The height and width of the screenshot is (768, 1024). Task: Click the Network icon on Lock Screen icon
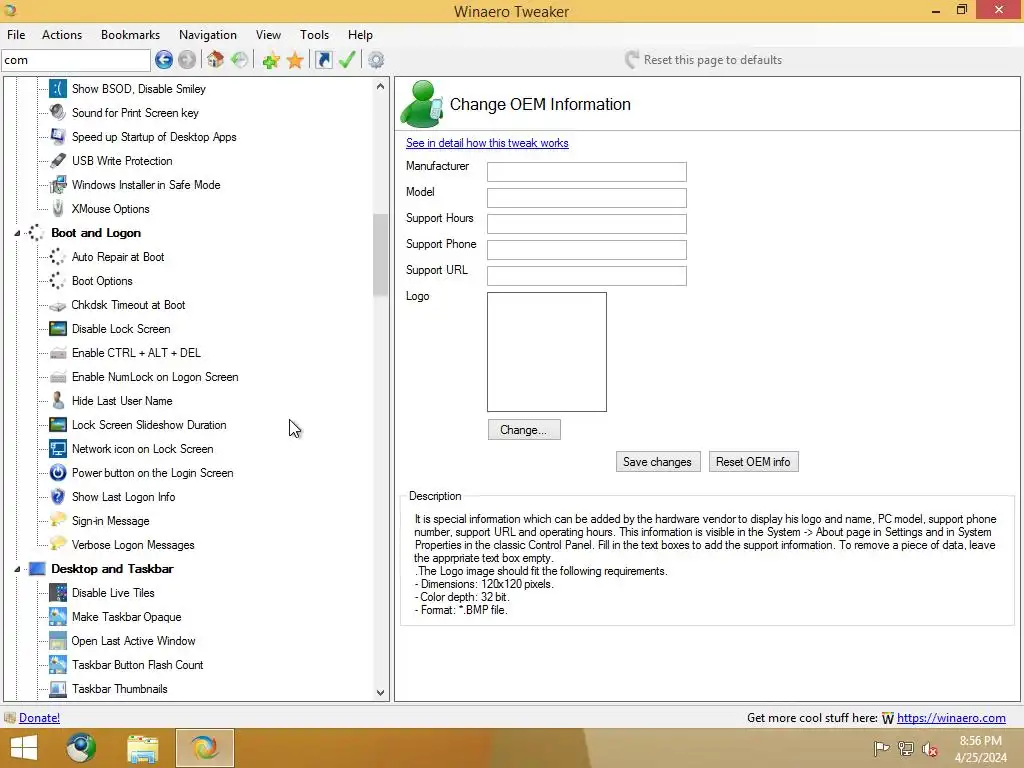tap(58, 449)
